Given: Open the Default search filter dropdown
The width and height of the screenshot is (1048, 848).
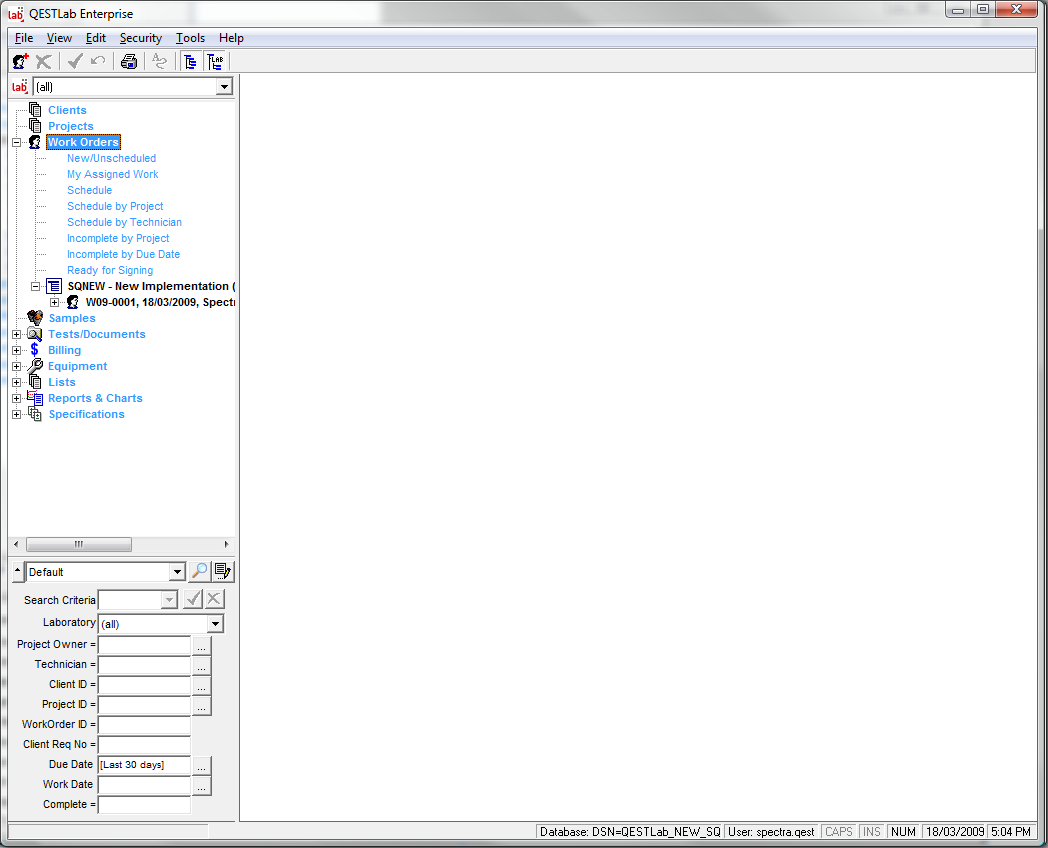Looking at the screenshot, I should coord(177,572).
